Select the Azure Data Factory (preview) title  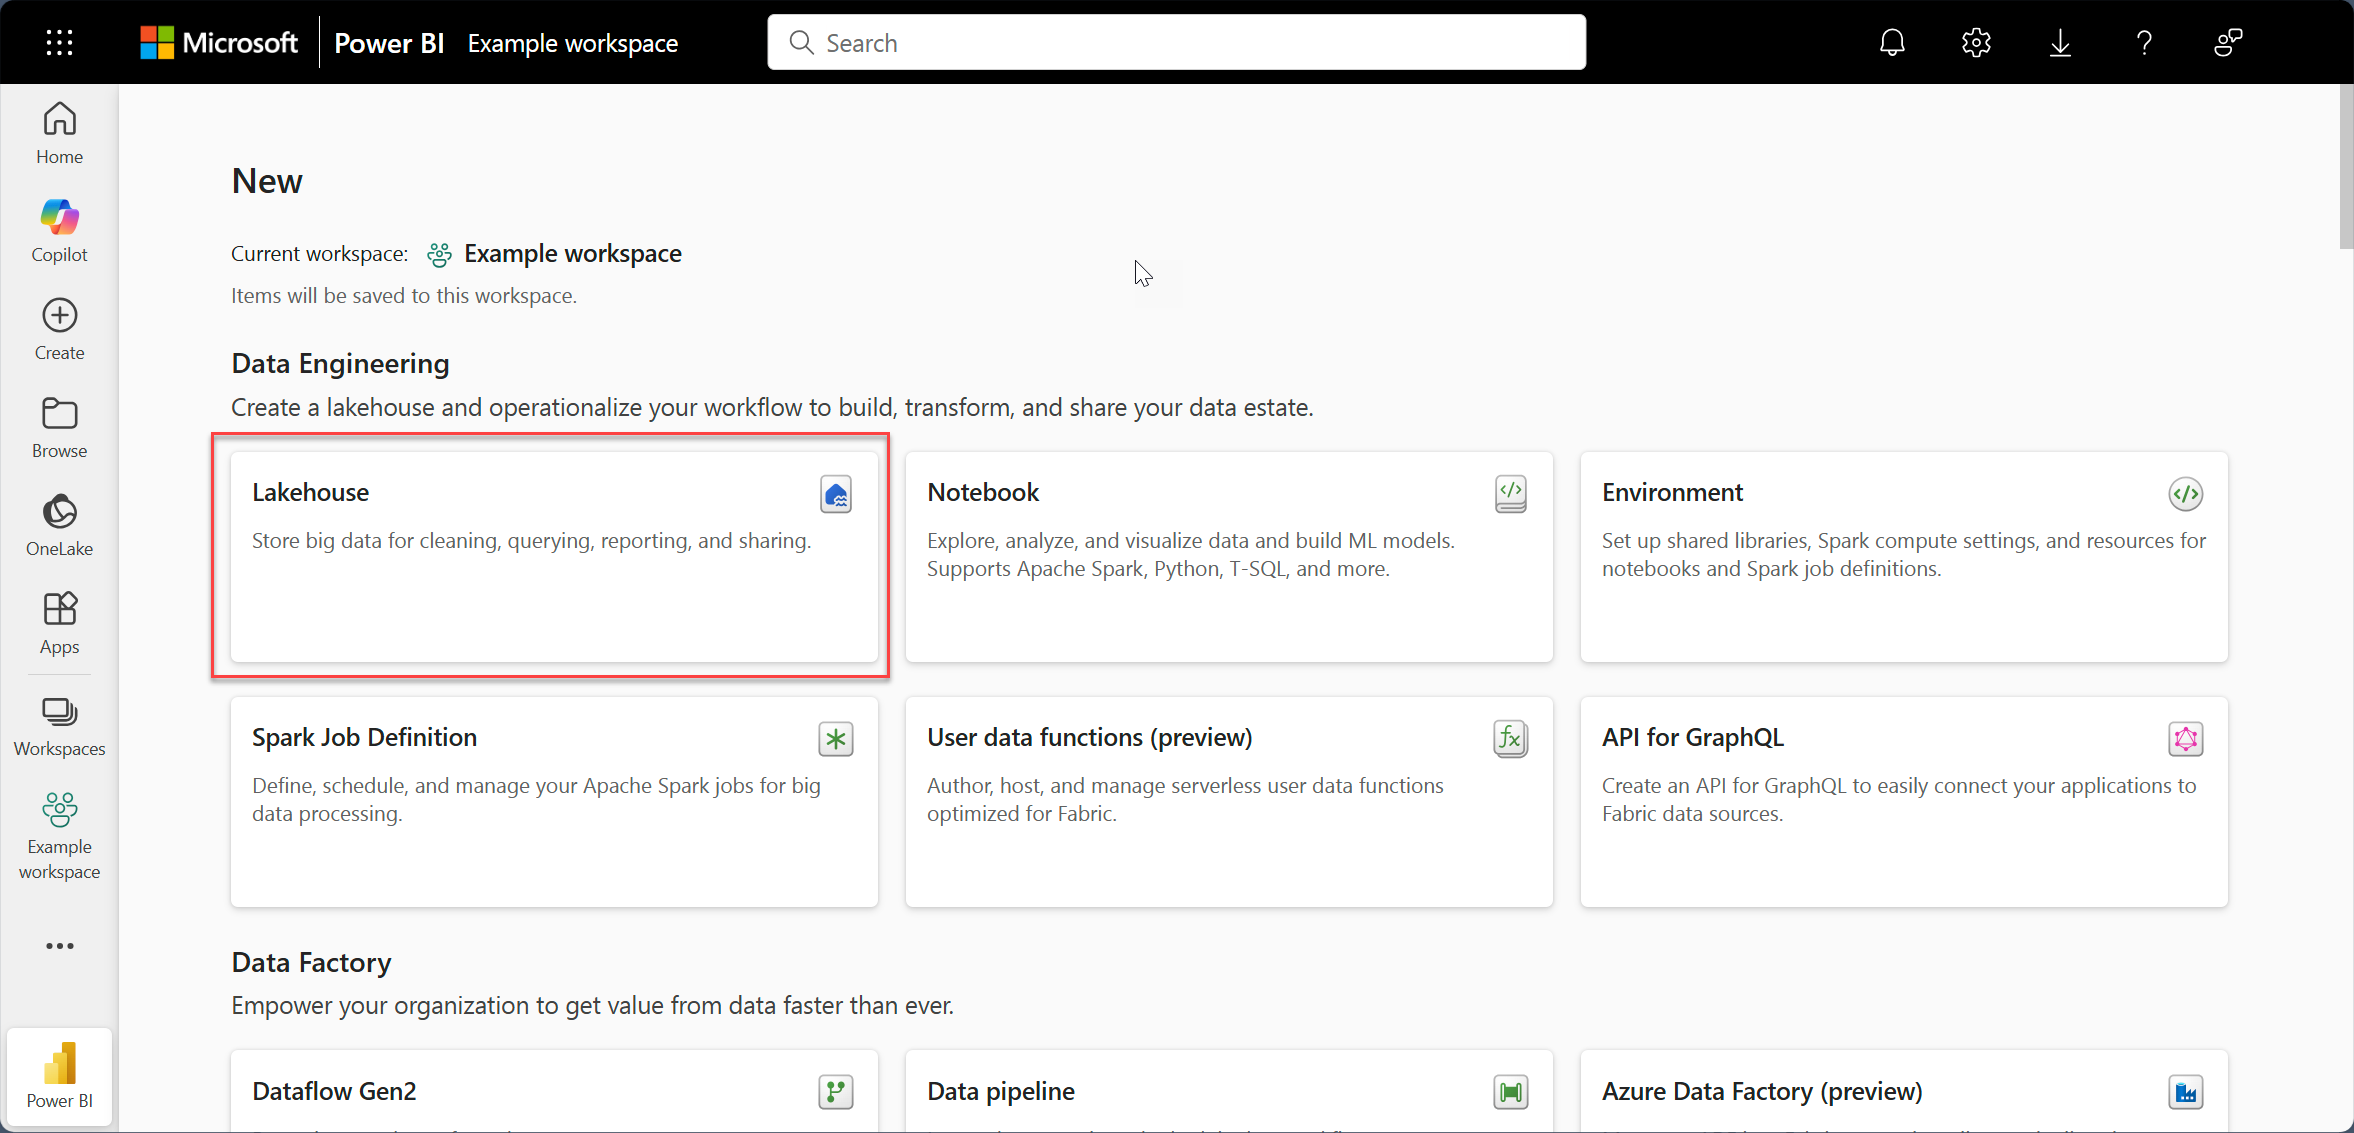click(x=1762, y=1091)
